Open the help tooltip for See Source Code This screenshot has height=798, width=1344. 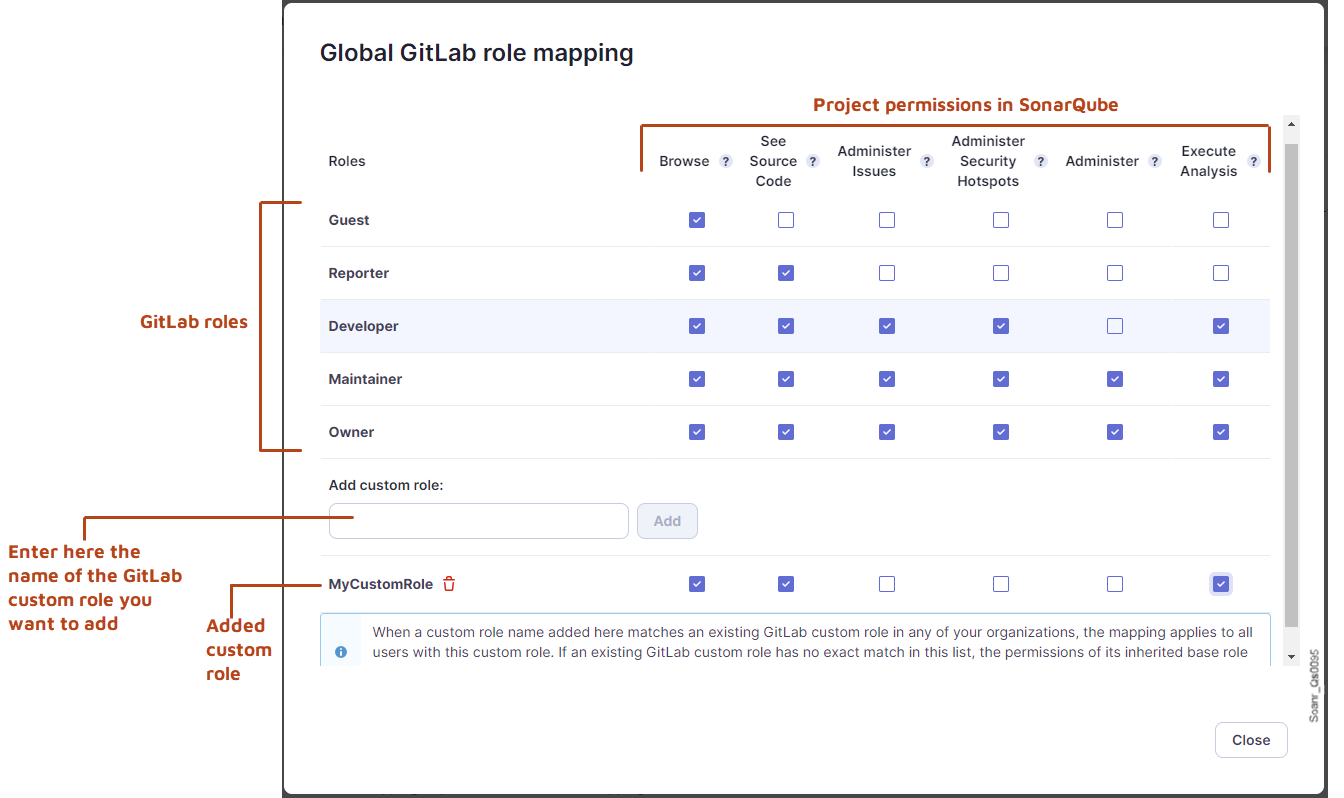click(813, 161)
